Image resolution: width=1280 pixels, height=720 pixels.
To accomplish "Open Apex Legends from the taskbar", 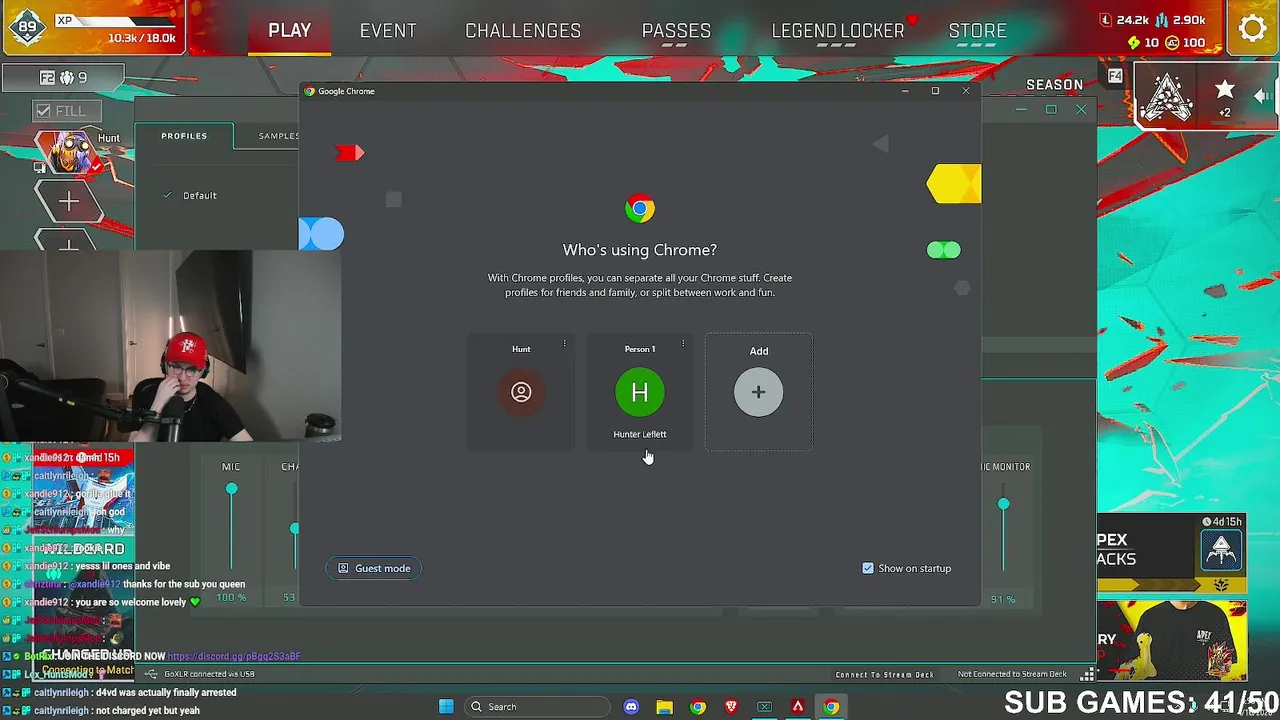I will pyautogui.click(x=798, y=706).
